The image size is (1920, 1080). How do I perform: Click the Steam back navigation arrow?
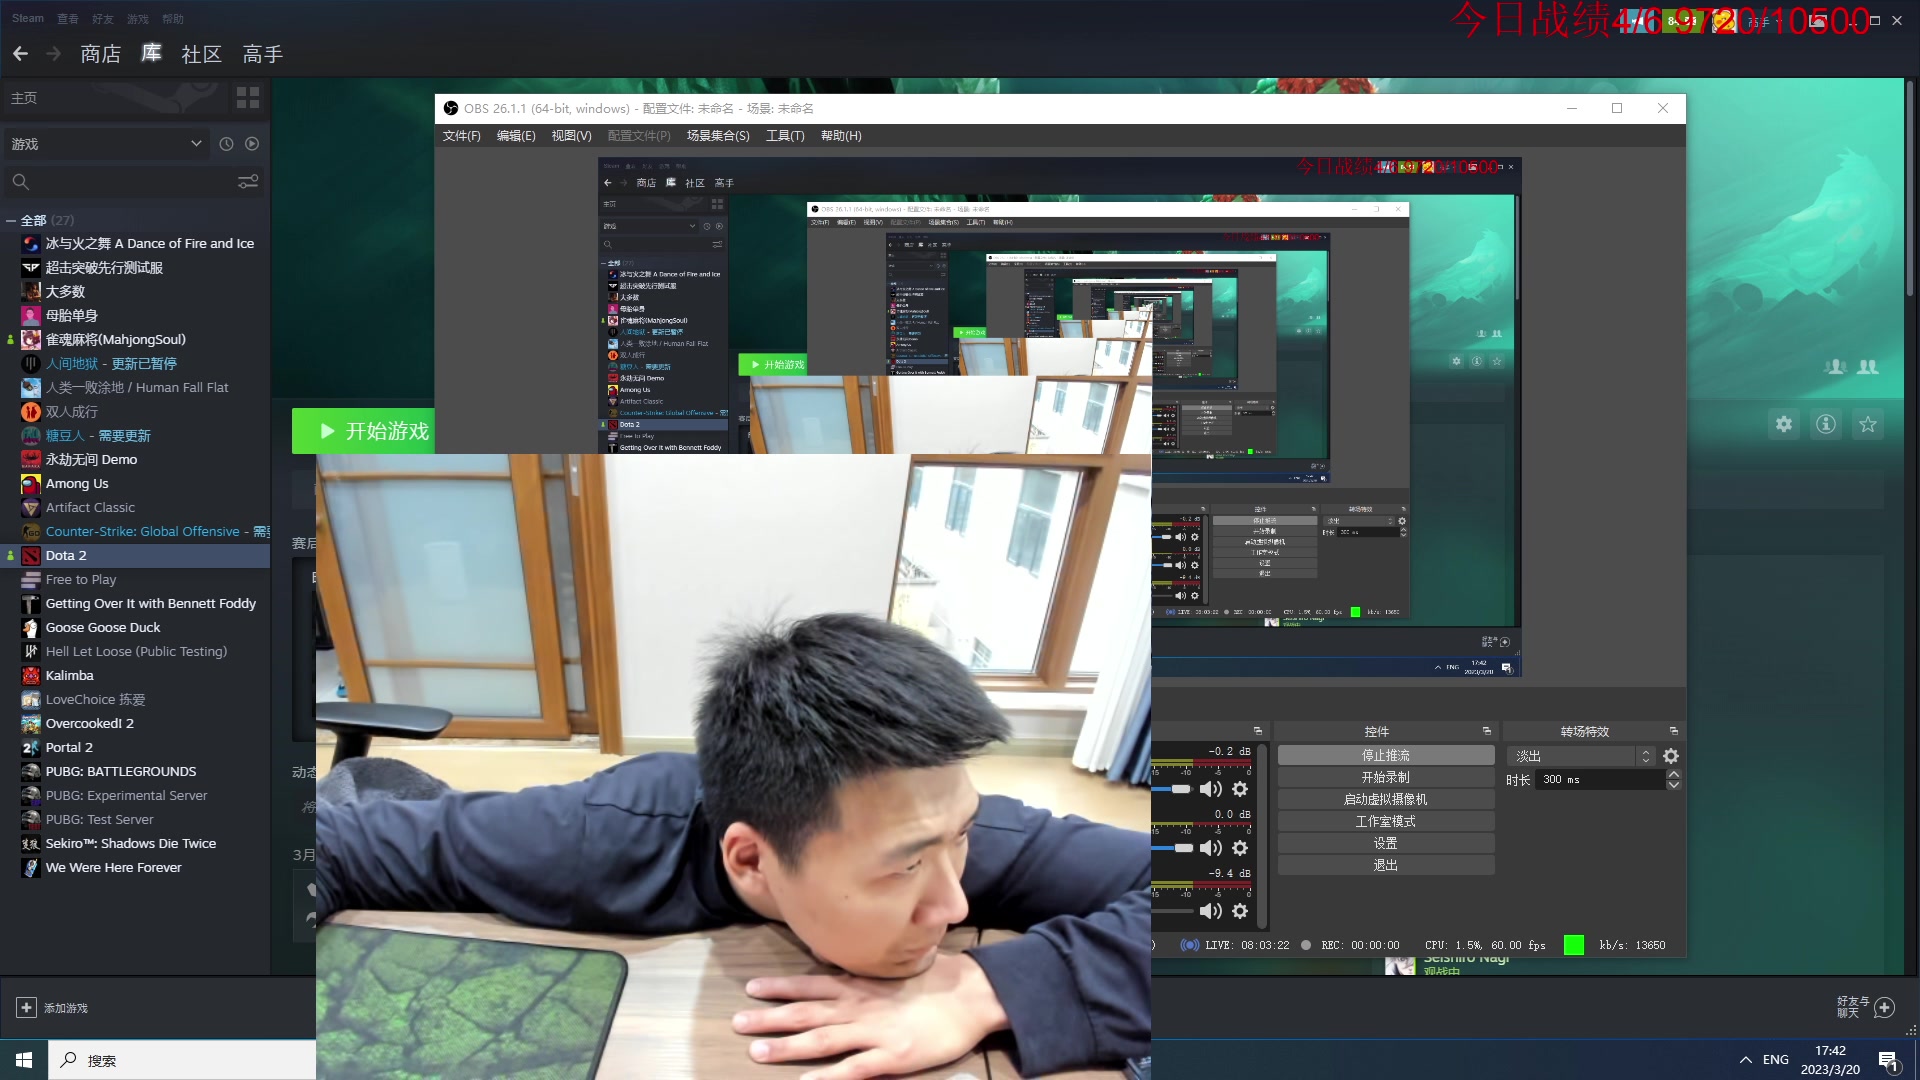coord(20,54)
